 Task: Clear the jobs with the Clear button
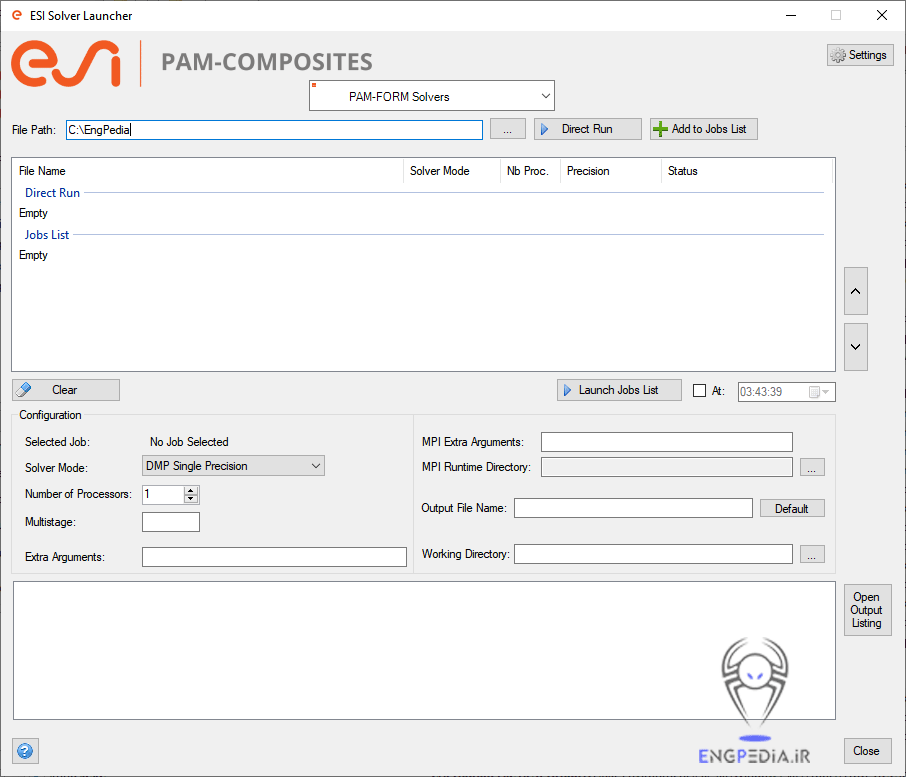click(66, 390)
